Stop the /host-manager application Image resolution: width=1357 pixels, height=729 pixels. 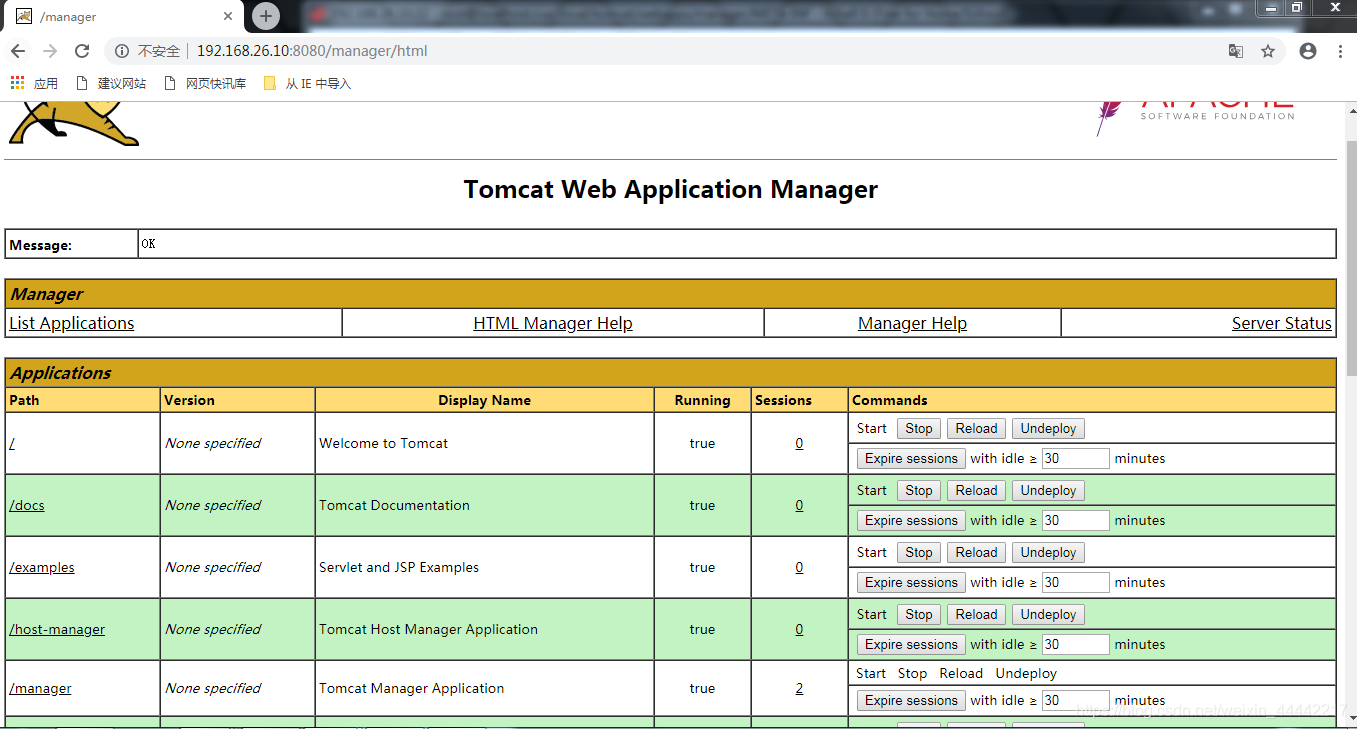point(919,614)
